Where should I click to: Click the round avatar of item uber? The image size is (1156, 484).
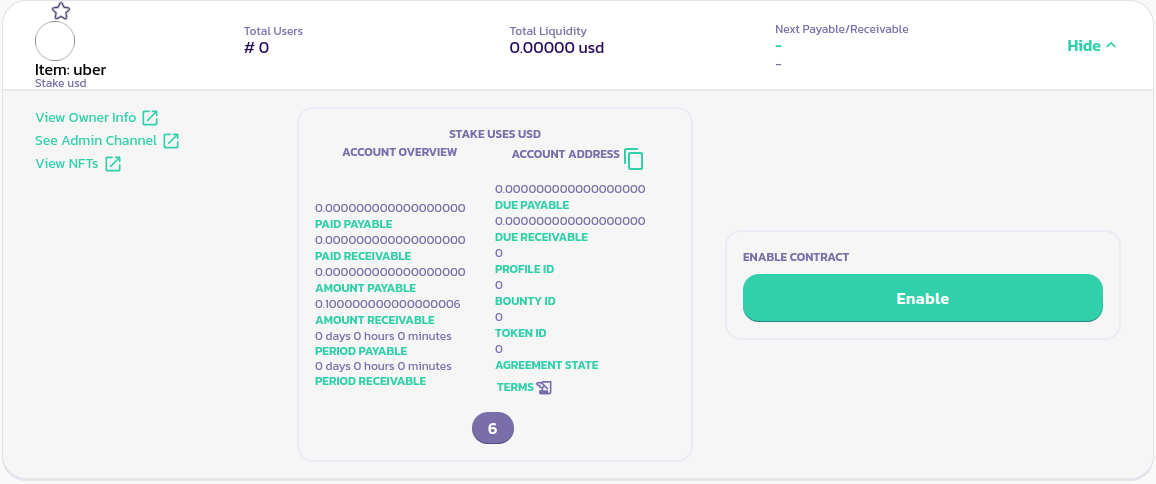tap(55, 41)
